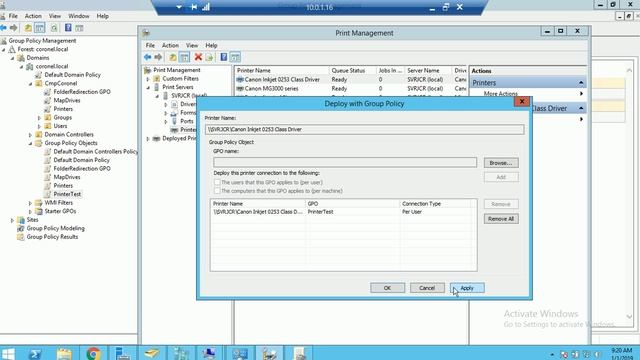Click red Delete X icon in Print Management toolbar

(x=198, y=57)
